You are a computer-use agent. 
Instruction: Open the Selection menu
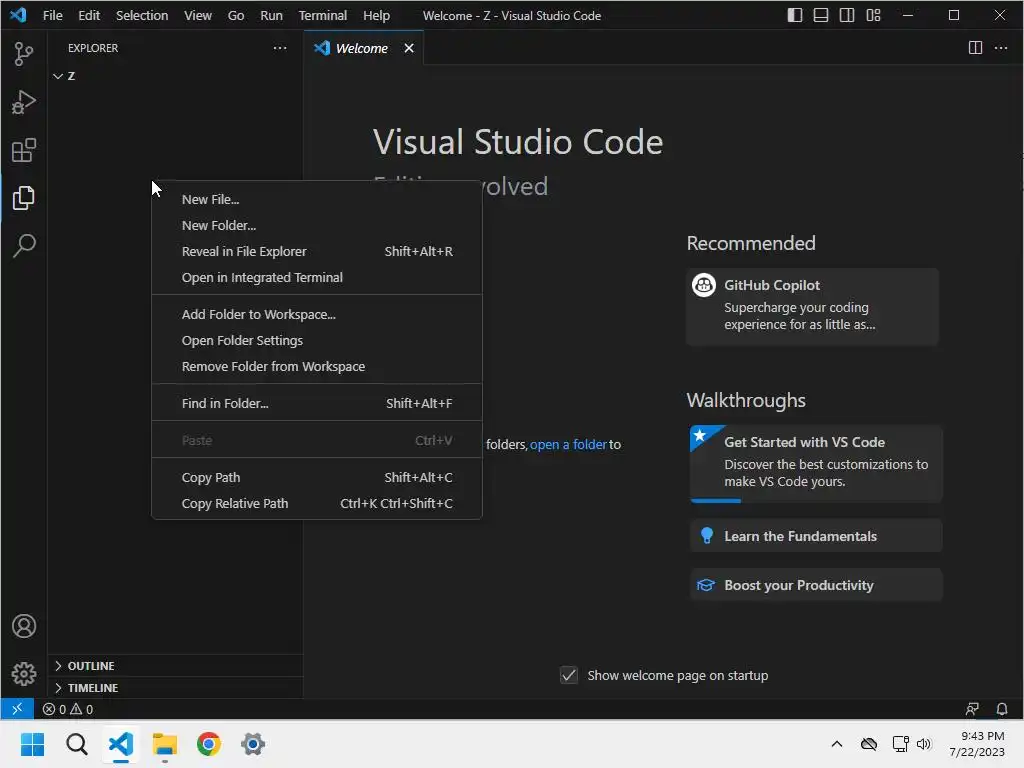tap(142, 15)
